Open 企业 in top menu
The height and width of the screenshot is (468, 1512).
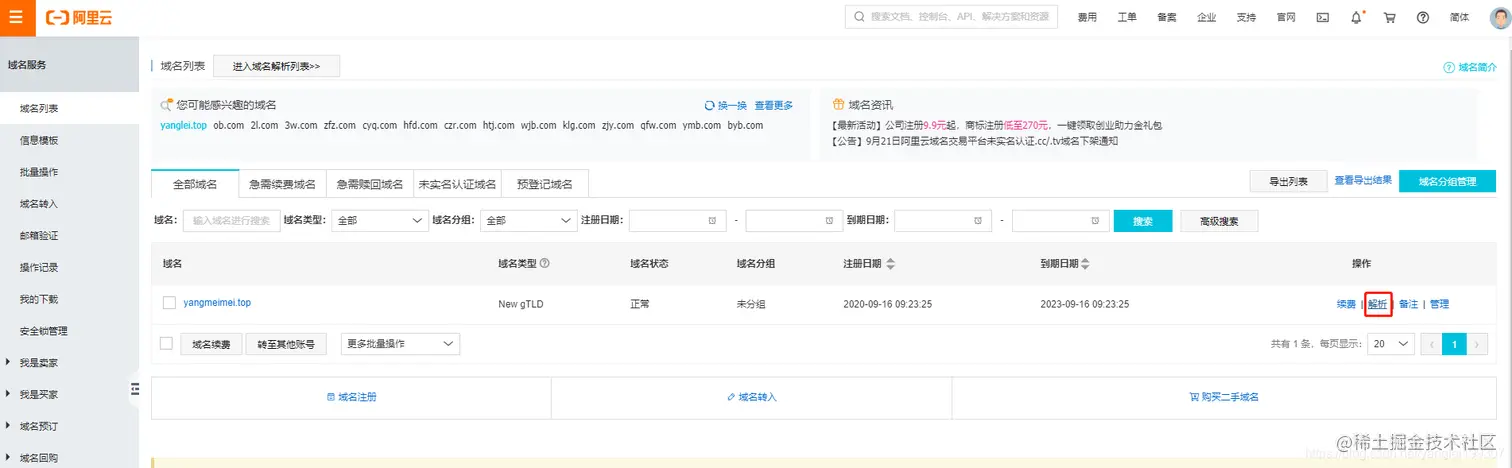pos(1207,18)
